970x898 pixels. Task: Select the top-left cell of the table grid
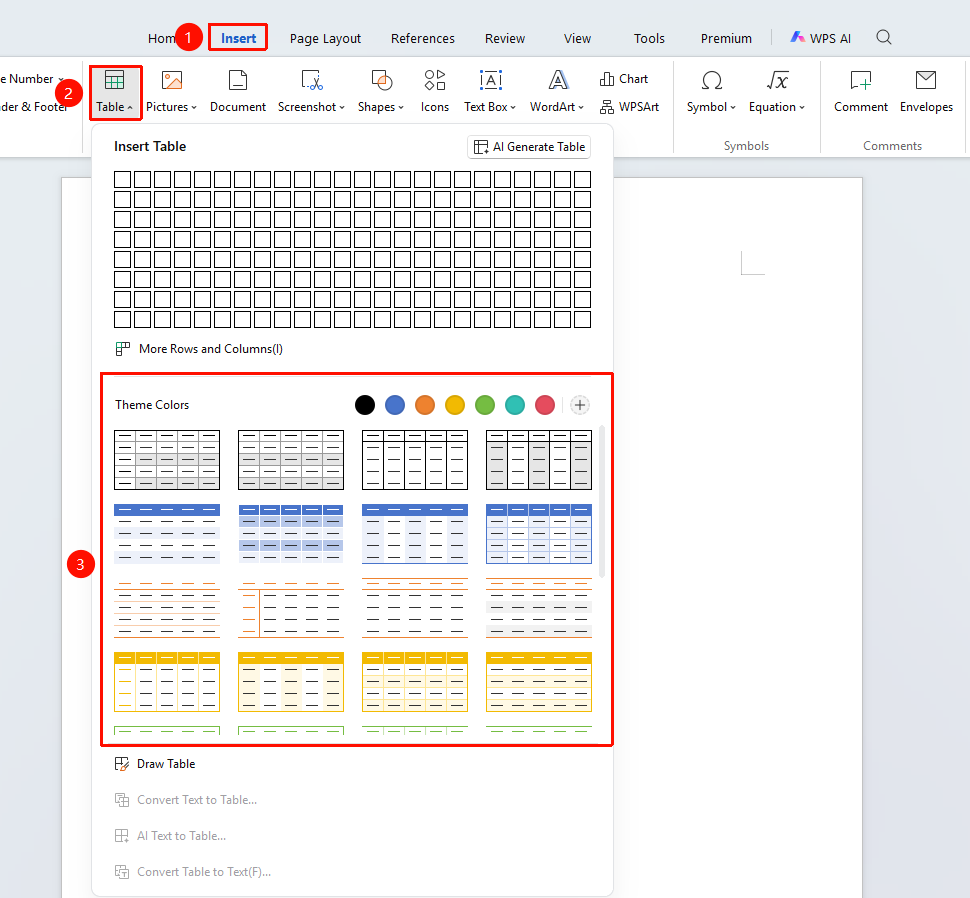[122, 179]
